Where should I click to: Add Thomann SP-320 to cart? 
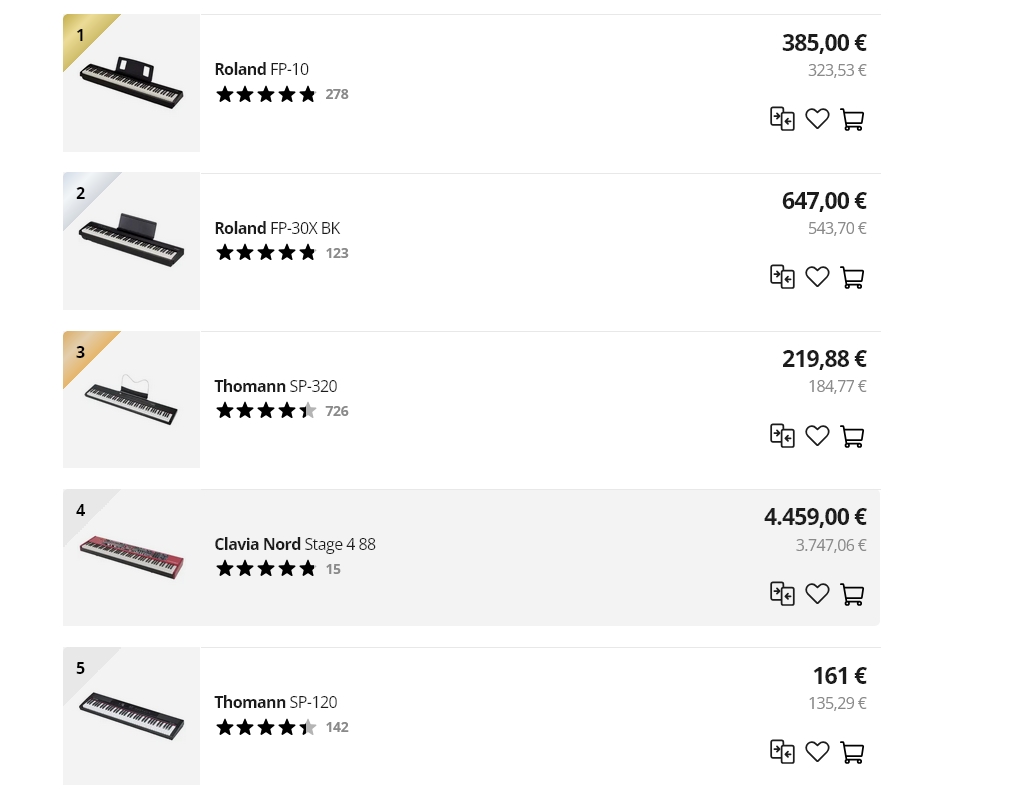coord(852,437)
